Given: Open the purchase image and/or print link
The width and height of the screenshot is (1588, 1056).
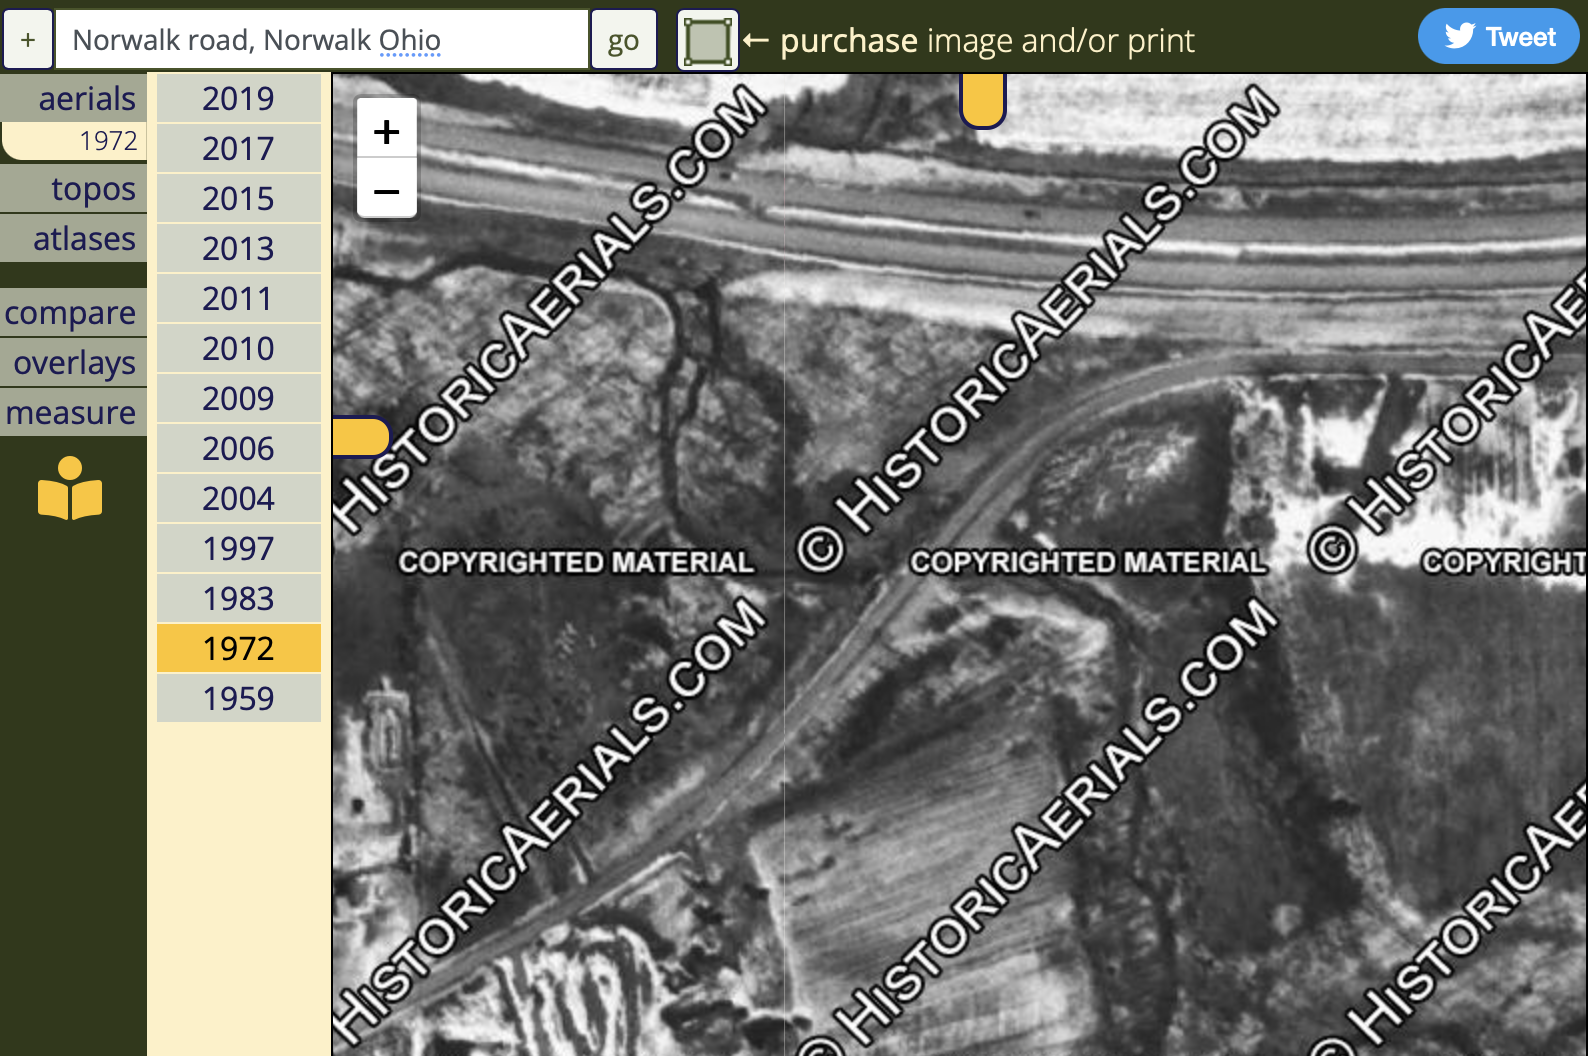Looking at the screenshot, I should (x=986, y=41).
